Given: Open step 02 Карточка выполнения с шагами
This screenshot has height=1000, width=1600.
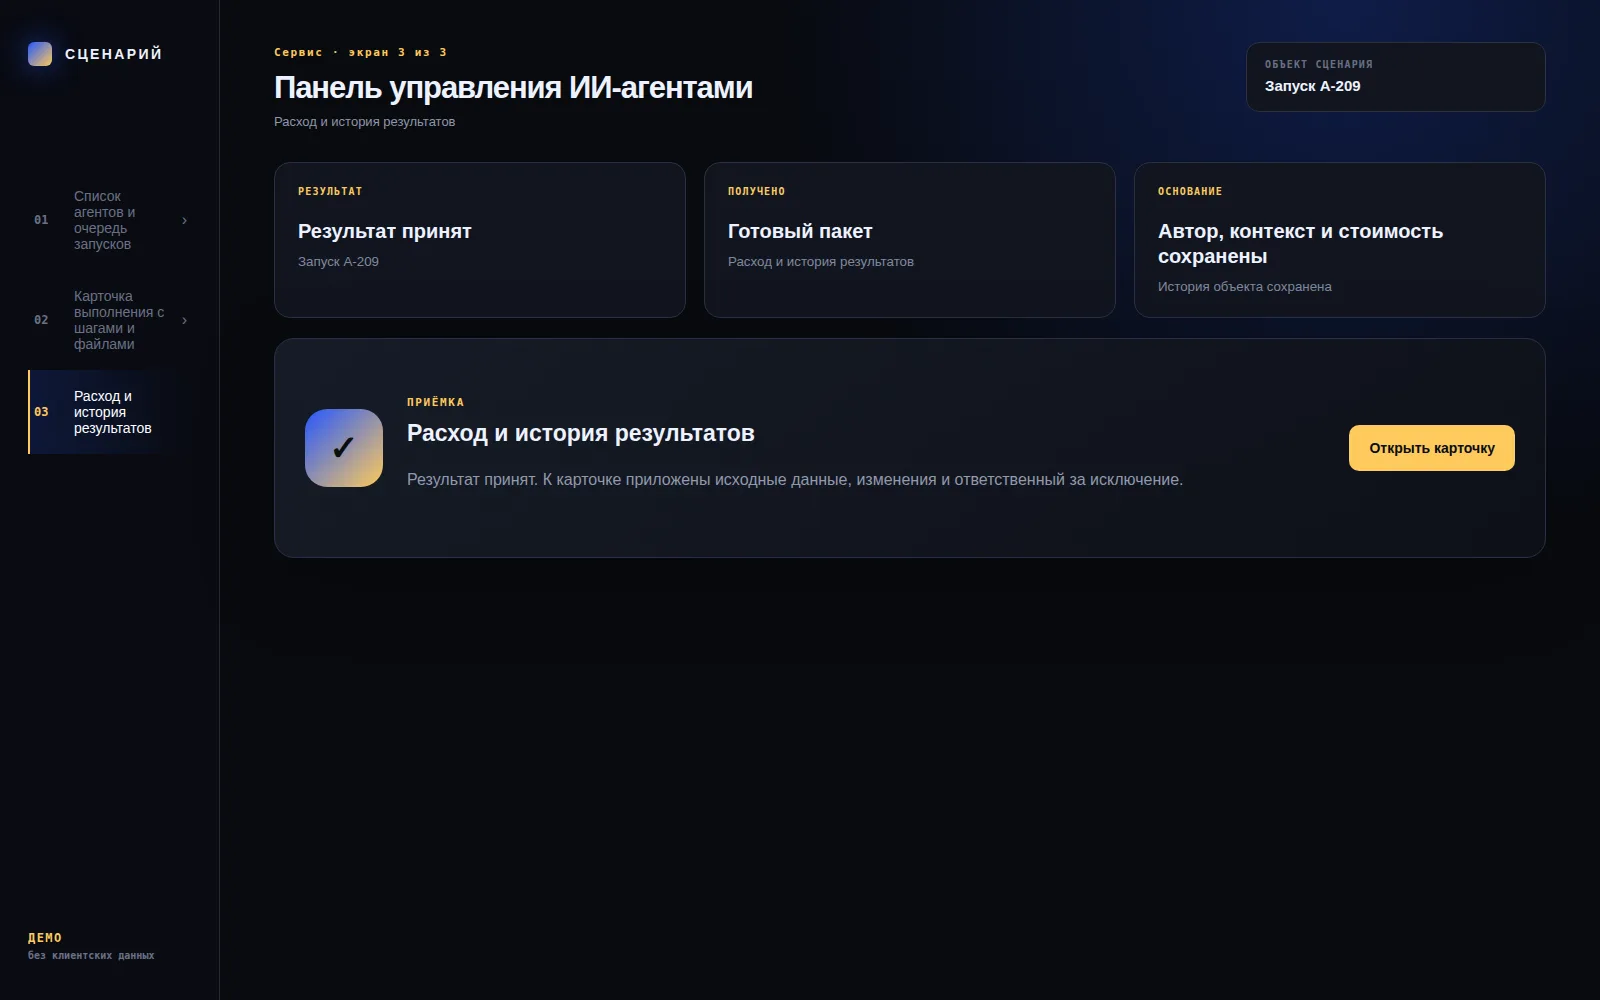Looking at the screenshot, I should tap(110, 320).
